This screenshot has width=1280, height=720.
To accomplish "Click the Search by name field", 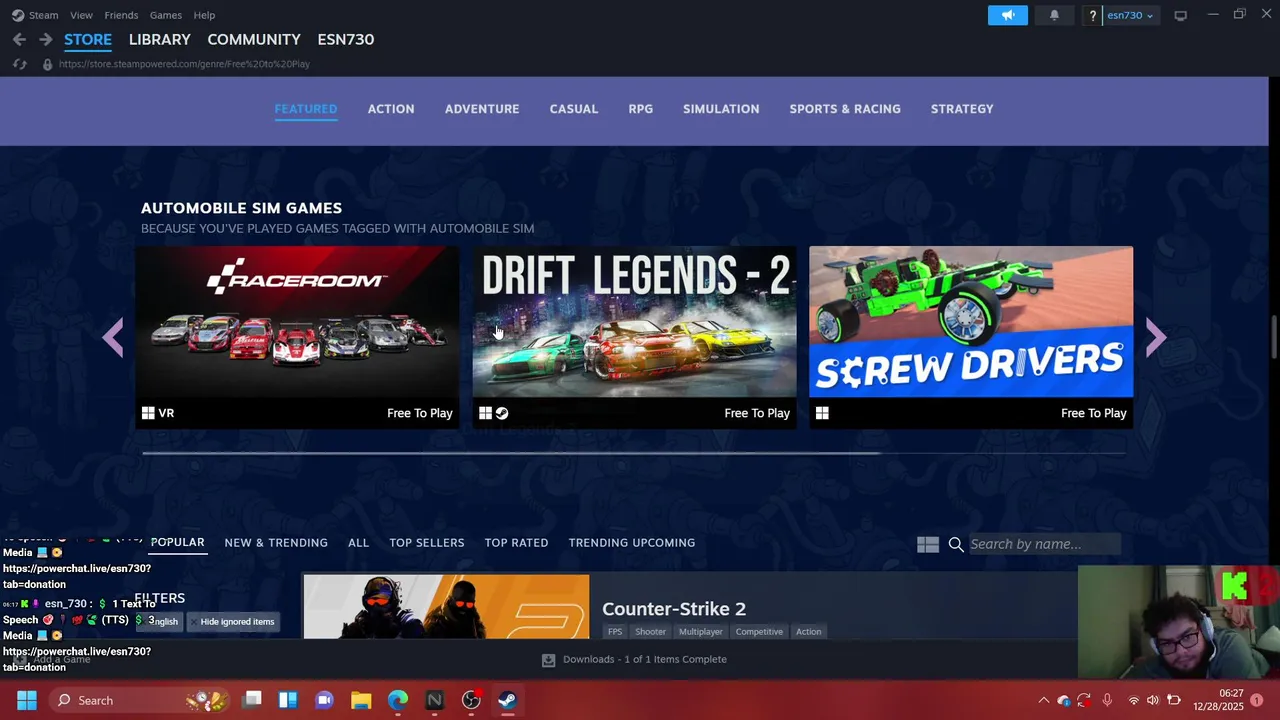I will point(1044,544).
